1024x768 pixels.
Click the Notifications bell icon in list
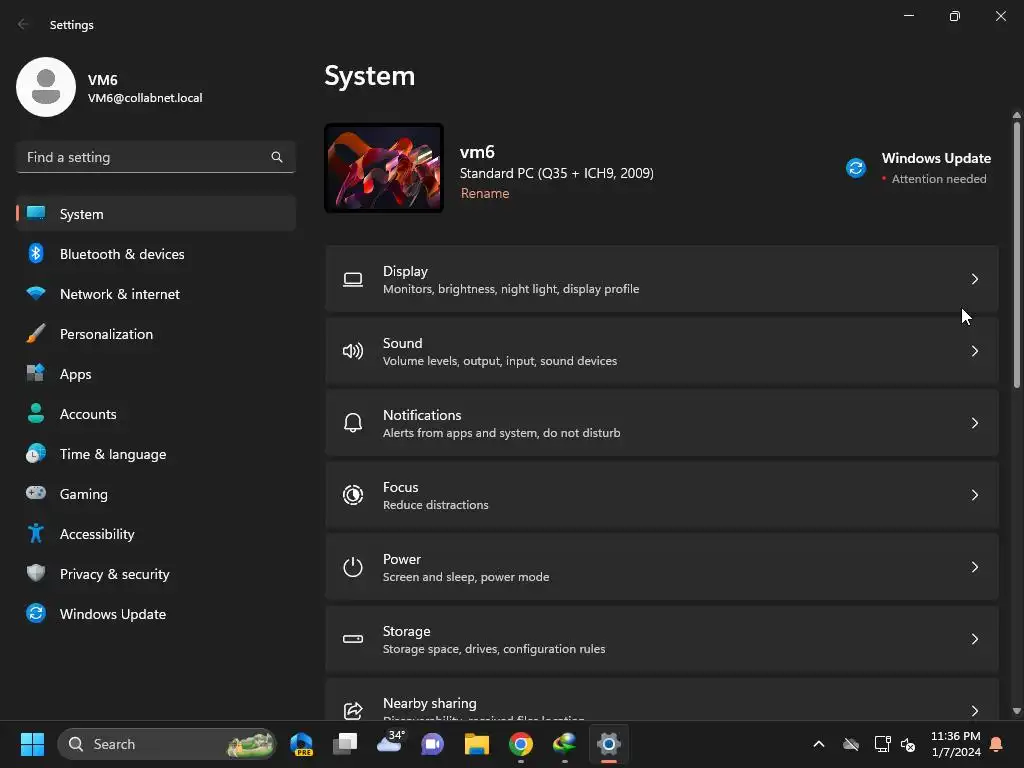(353, 423)
